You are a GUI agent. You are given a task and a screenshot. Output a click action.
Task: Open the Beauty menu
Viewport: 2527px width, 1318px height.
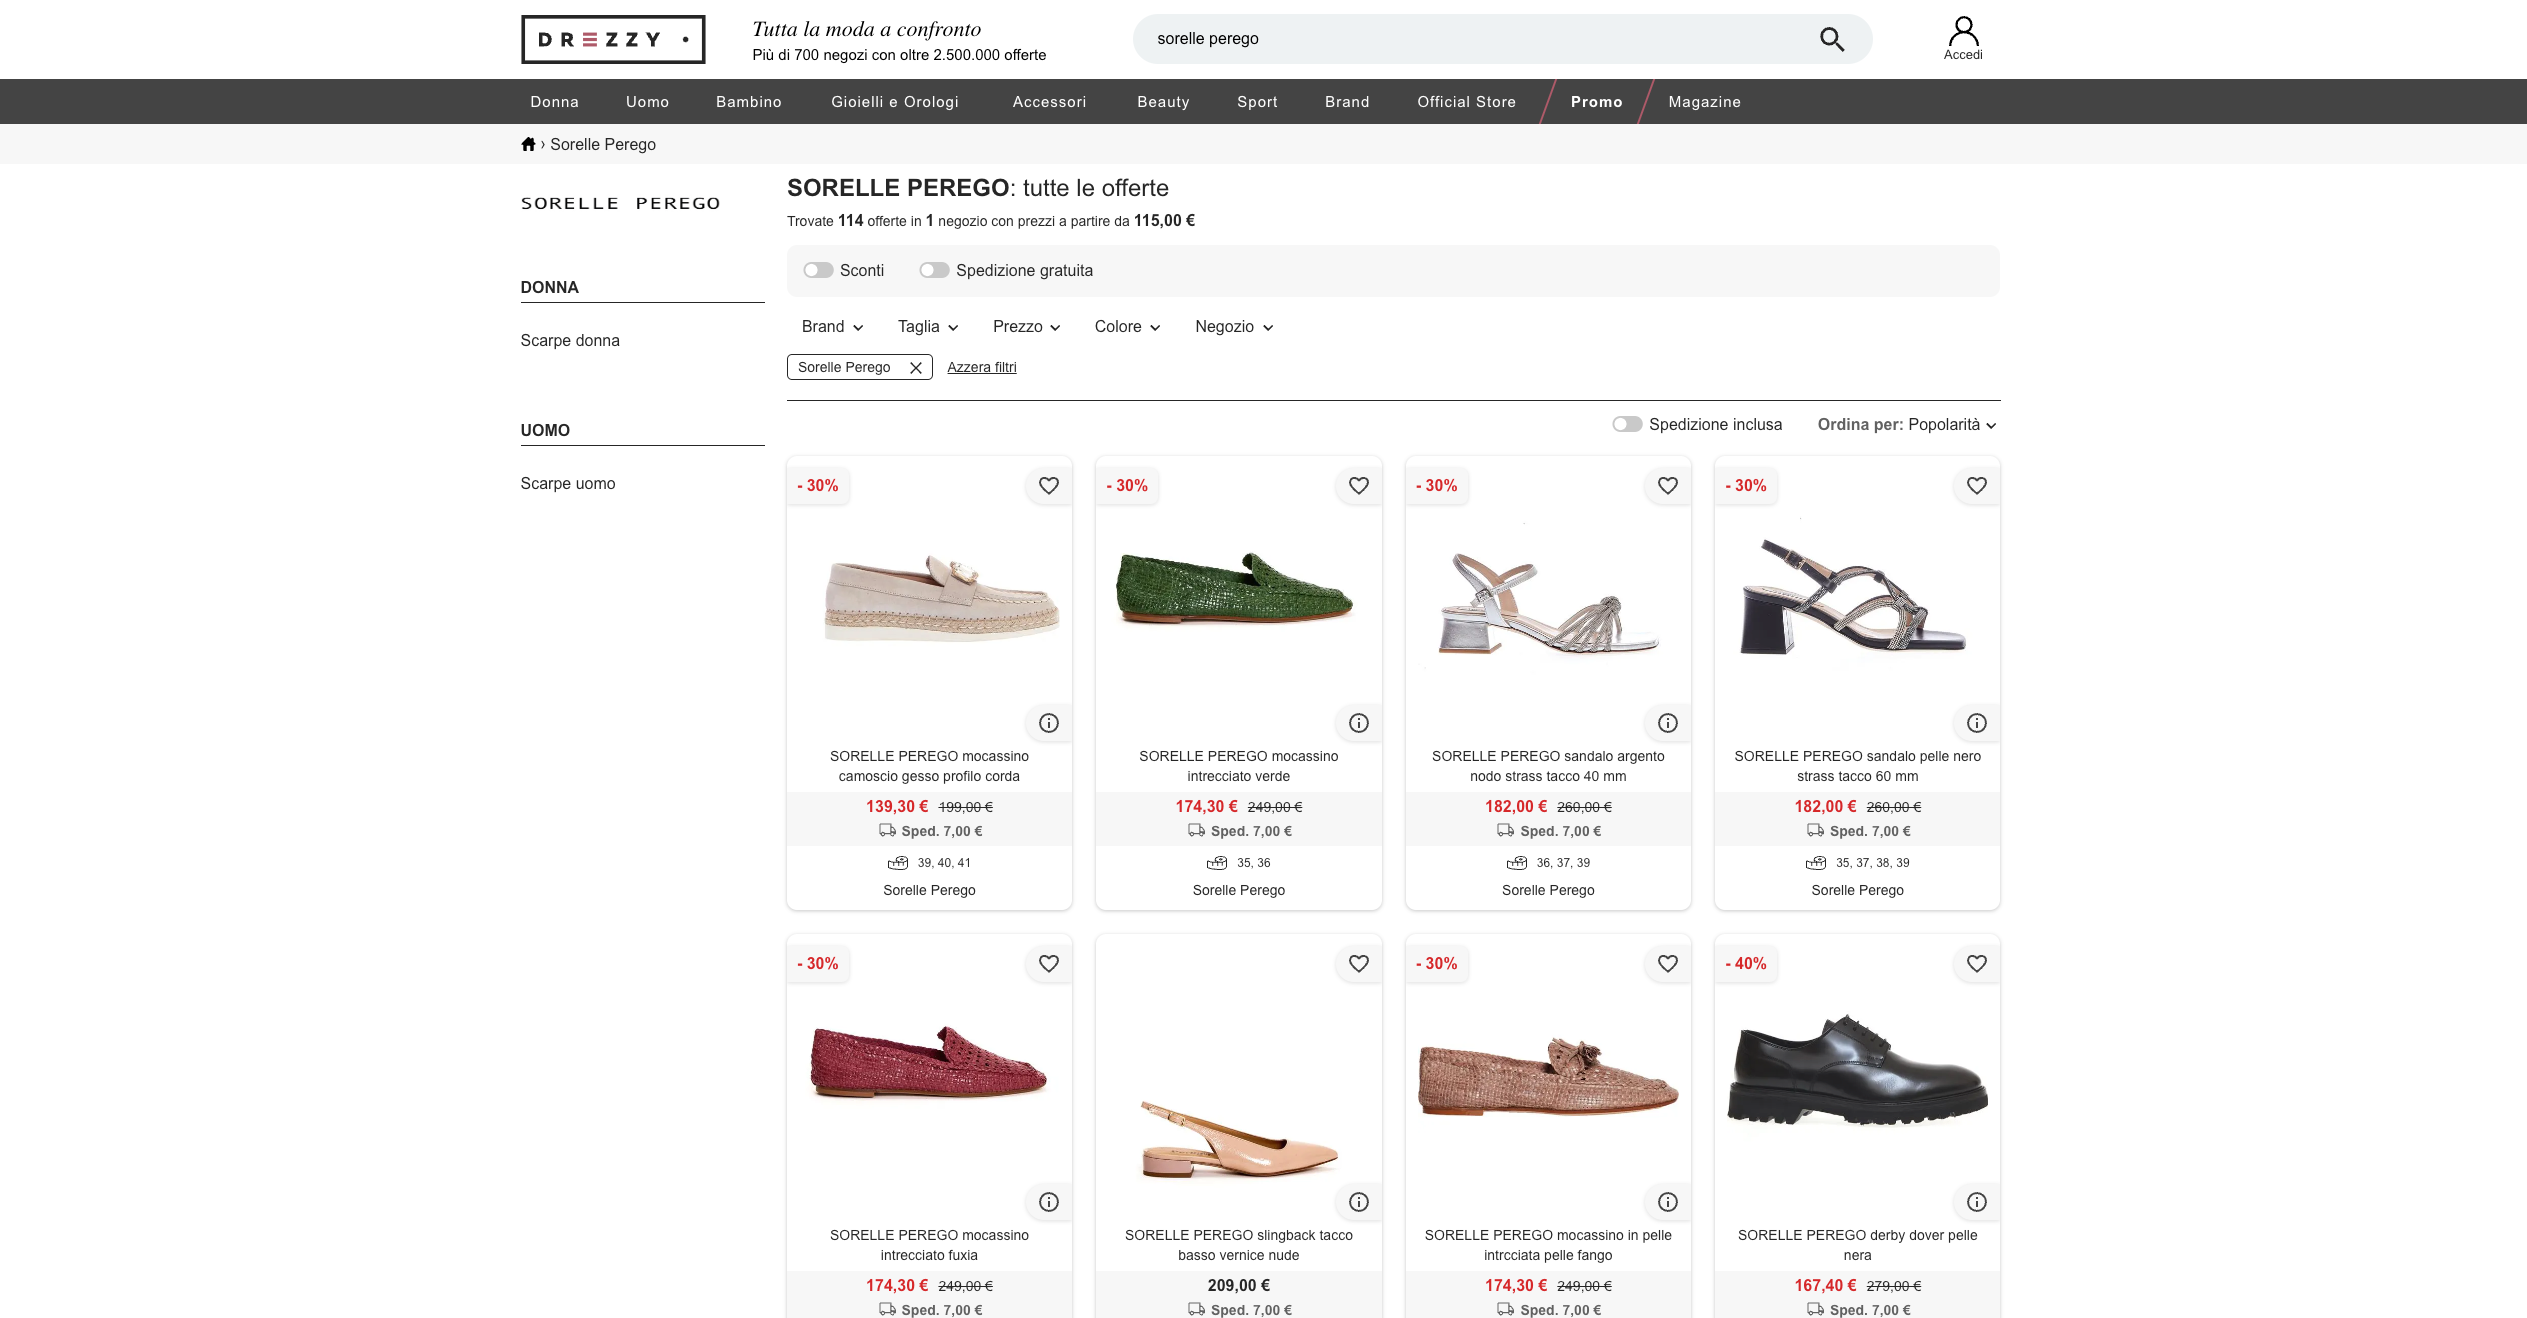[1163, 102]
